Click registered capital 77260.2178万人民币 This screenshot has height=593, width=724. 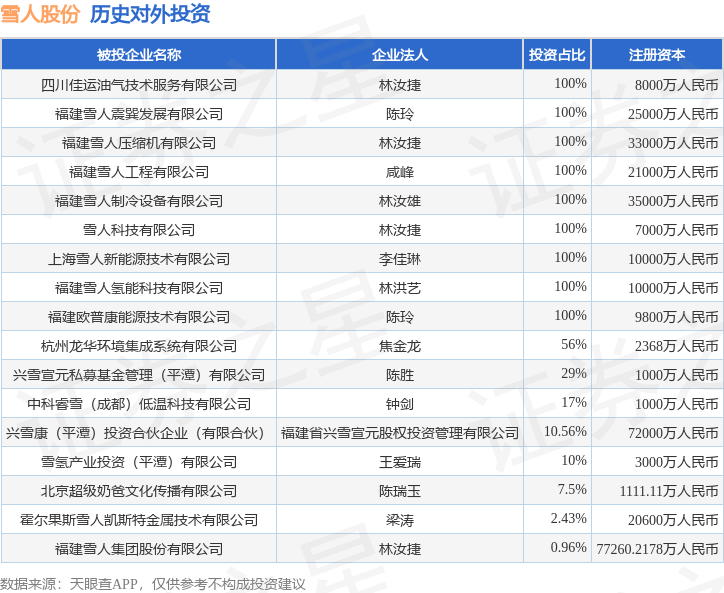[658, 549]
